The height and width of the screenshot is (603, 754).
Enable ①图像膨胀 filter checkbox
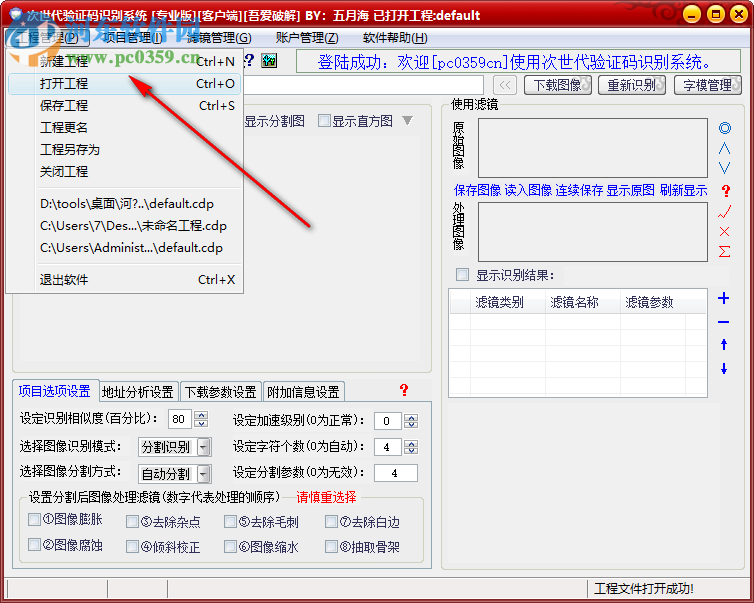[x=34, y=519]
